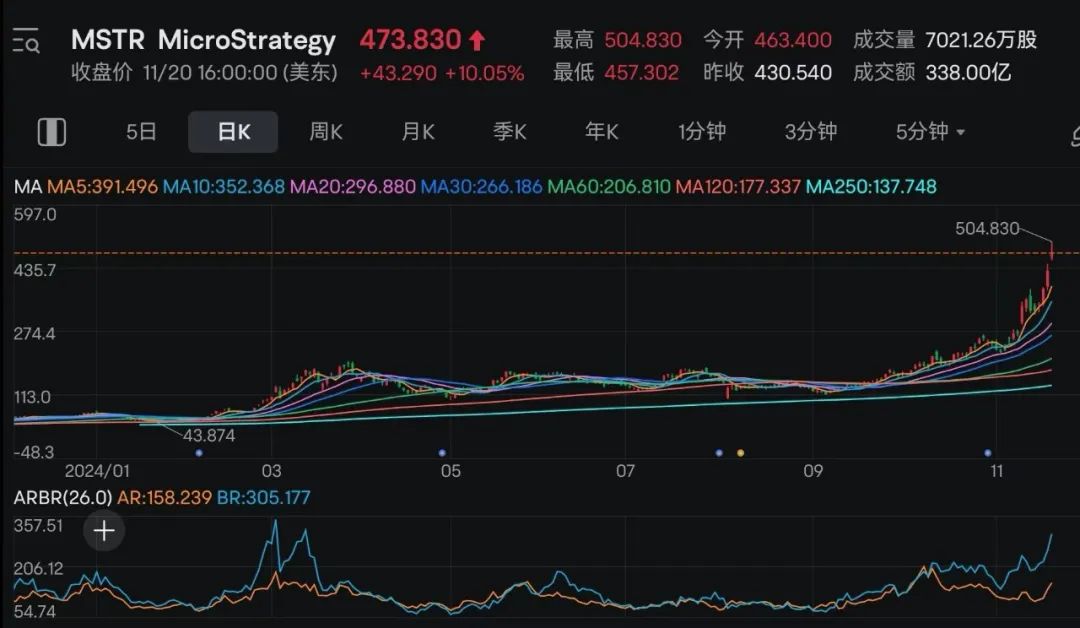The width and height of the screenshot is (1080, 628).
Task: Expand the 5分钟 interval dropdown
Action: 930,132
